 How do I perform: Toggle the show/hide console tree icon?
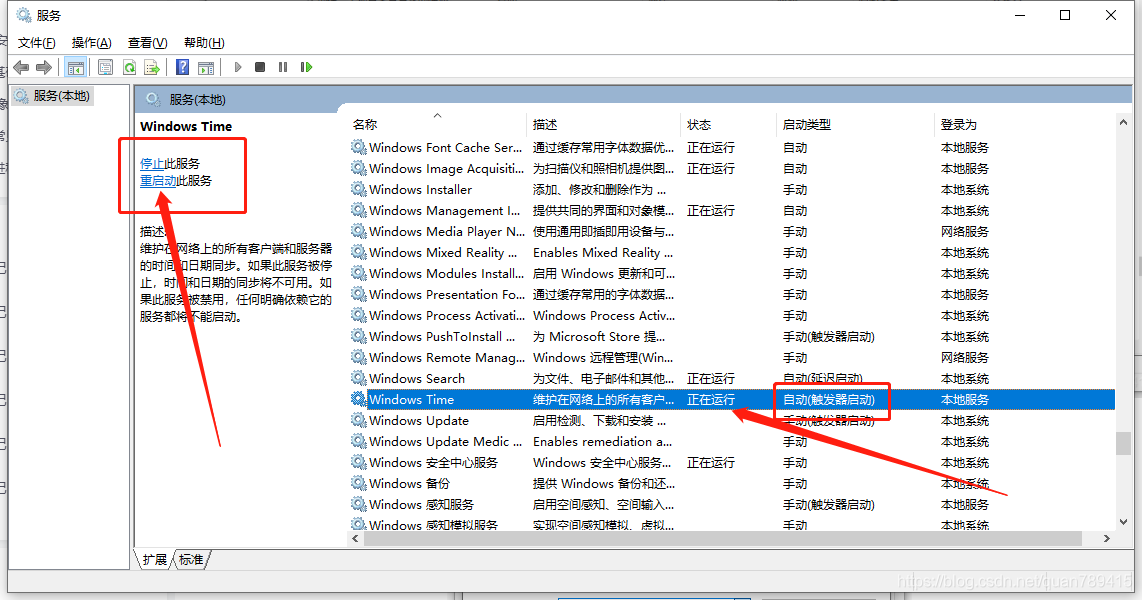[x=75, y=68]
